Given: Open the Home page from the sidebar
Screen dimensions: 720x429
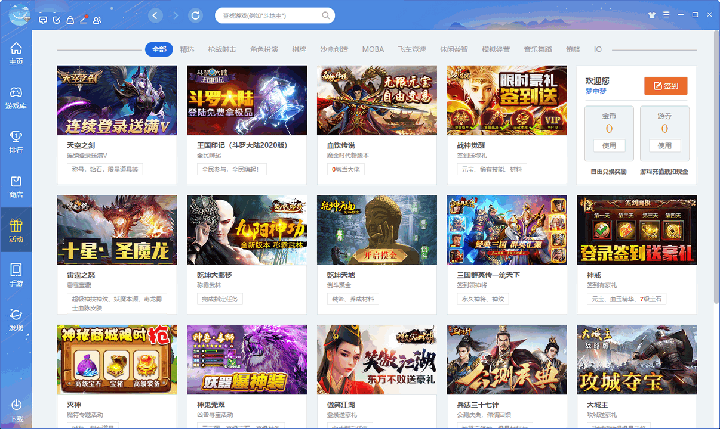Looking at the screenshot, I should (16, 52).
